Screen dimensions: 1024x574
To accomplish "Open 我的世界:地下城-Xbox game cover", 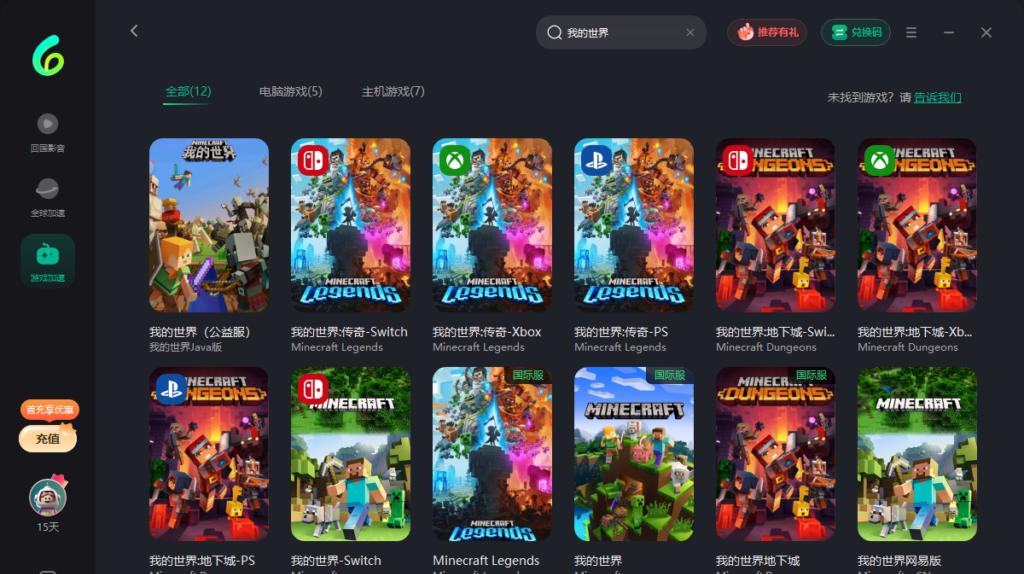I will [918, 225].
